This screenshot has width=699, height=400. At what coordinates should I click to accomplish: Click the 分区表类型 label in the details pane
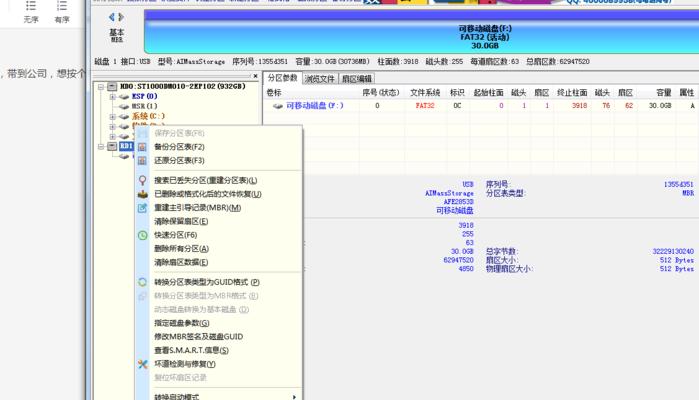point(506,194)
